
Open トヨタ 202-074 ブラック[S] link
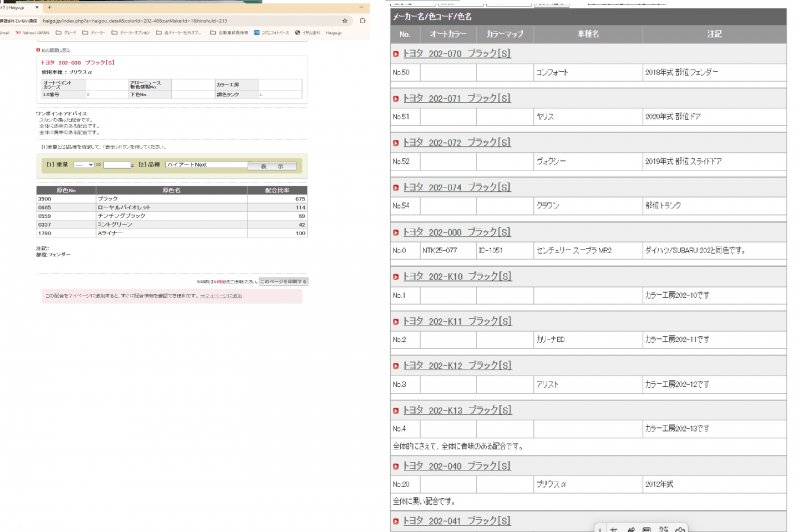click(457, 187)
